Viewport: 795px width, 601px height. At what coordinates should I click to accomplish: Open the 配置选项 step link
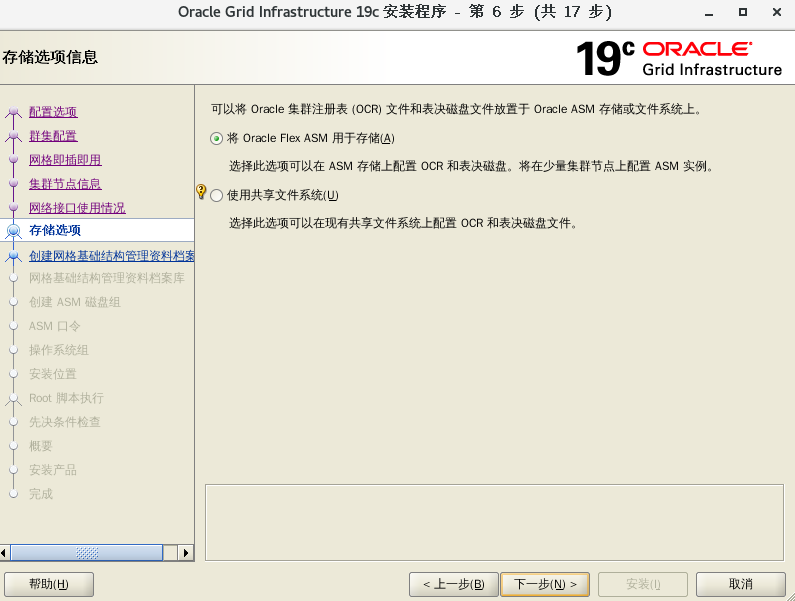pos(53,112)
